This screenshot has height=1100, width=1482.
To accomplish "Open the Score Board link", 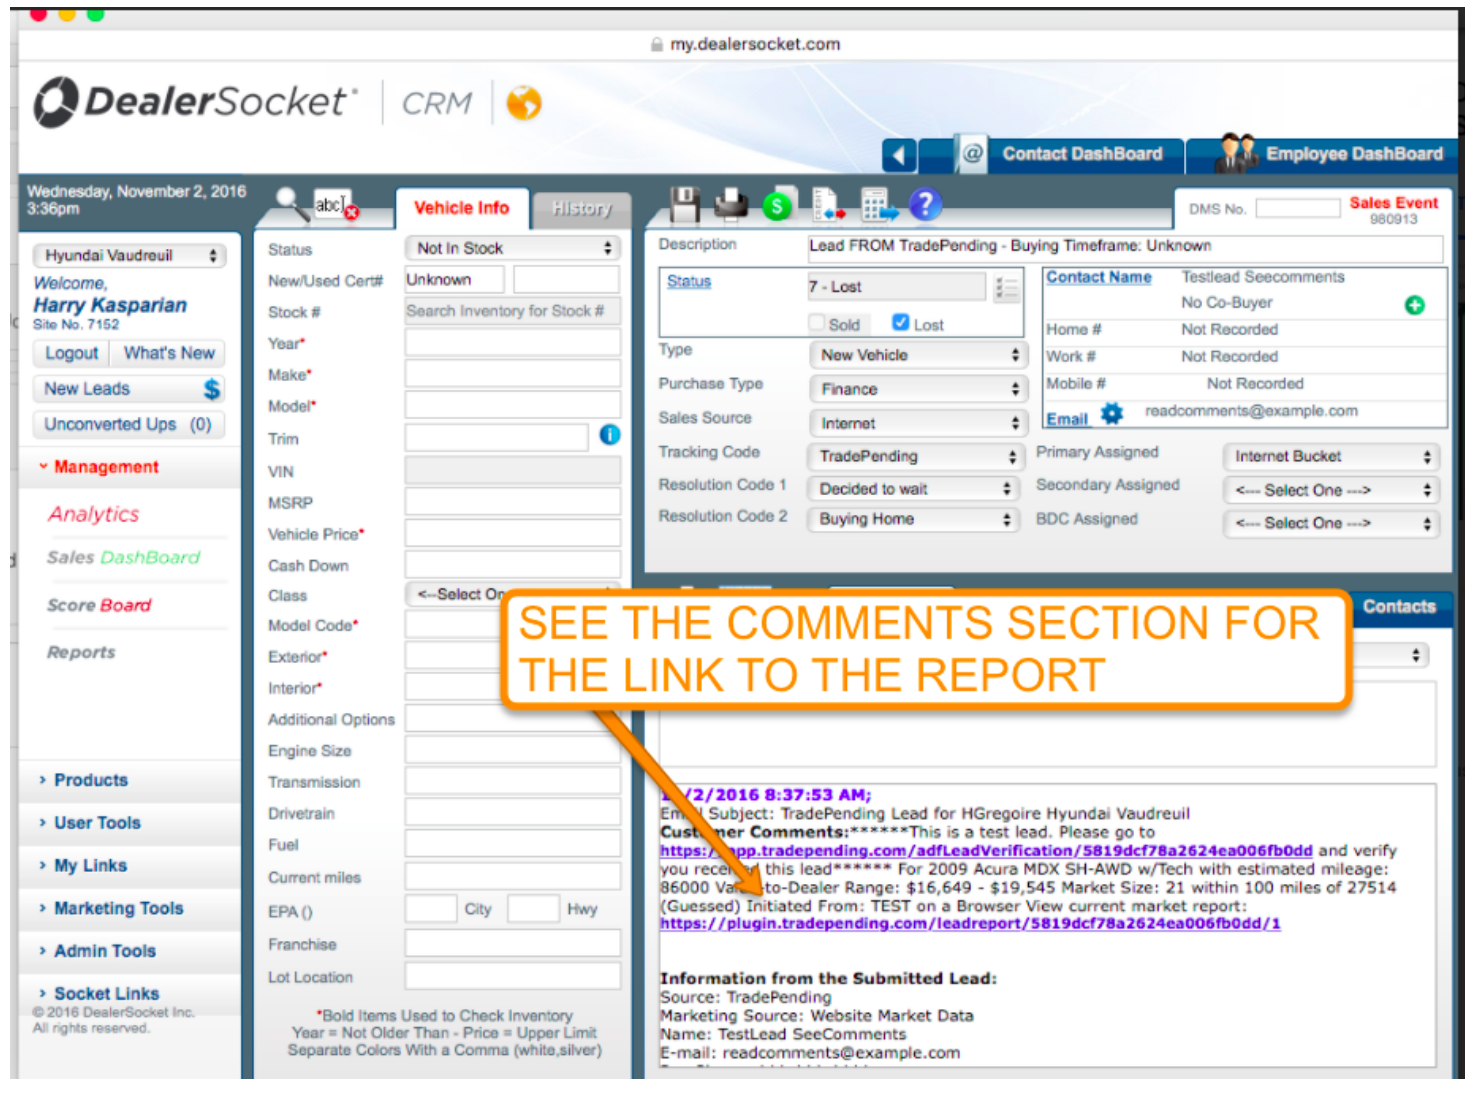I will (x=98, y=605).
